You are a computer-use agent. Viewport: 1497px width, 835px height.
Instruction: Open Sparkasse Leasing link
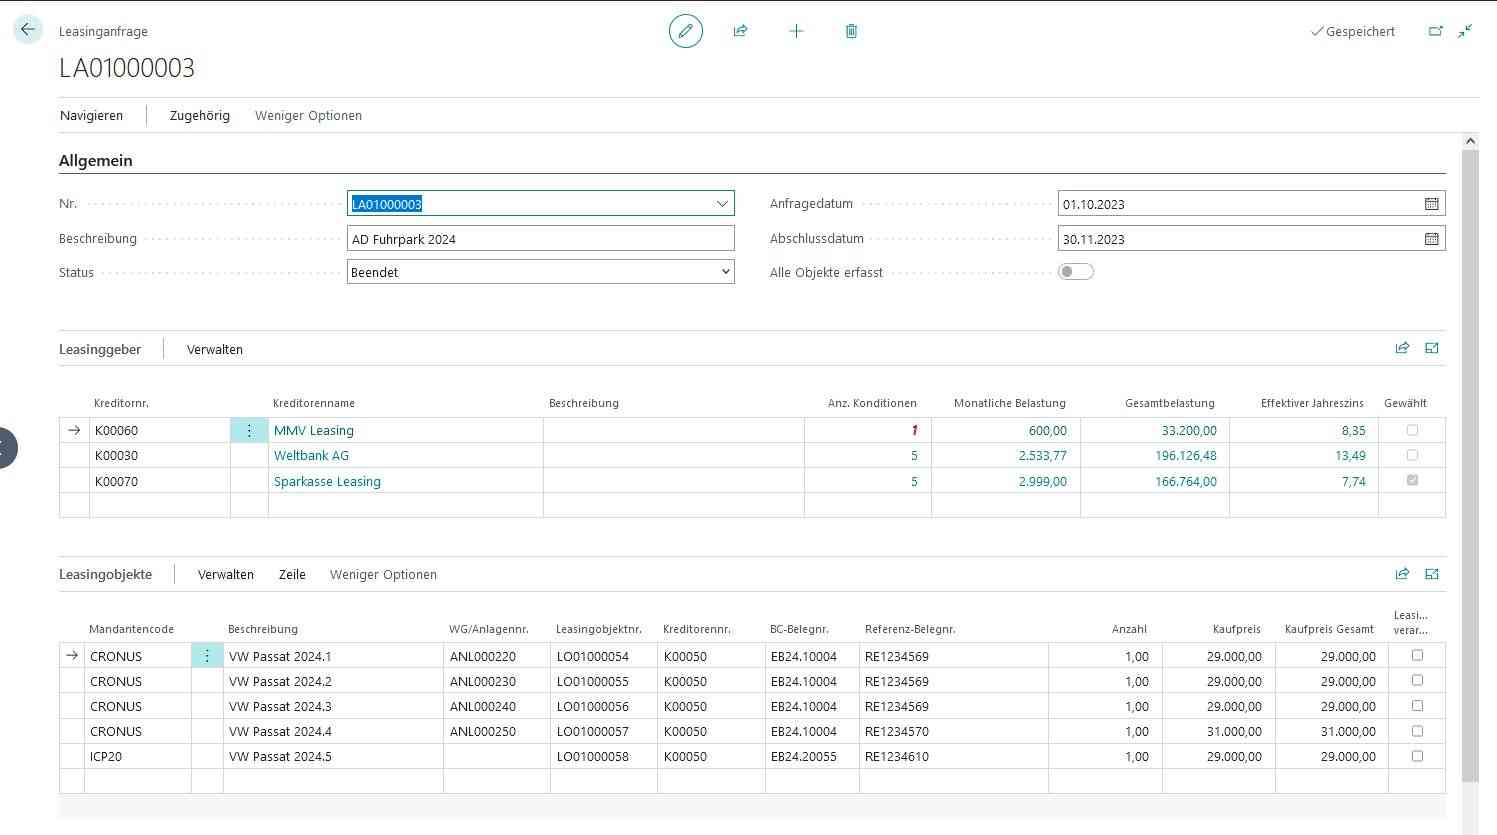coord(327,481)
